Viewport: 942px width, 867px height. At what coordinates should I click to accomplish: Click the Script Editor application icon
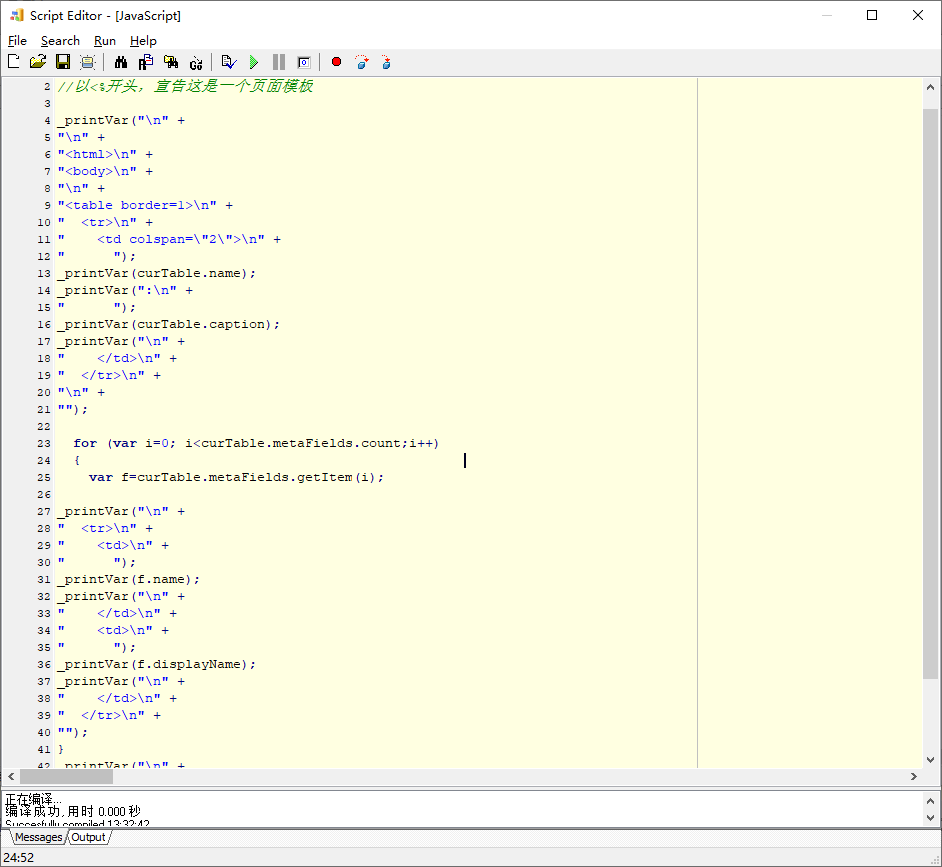point(17,16)
